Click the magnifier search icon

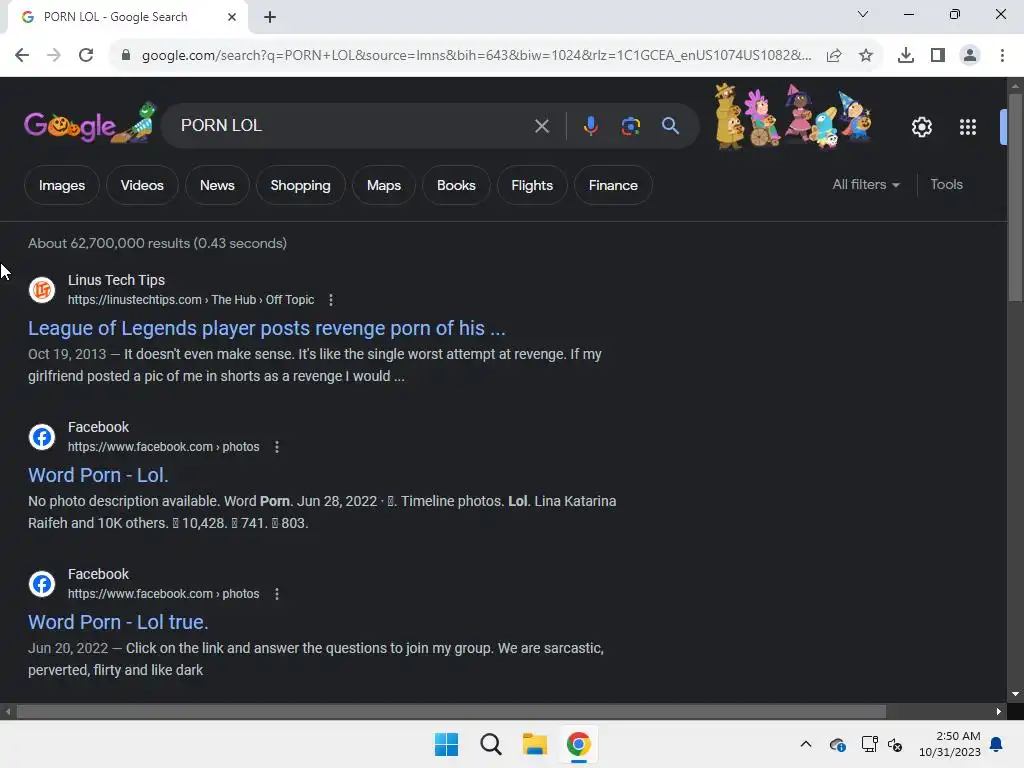click(x=670, y=125)
